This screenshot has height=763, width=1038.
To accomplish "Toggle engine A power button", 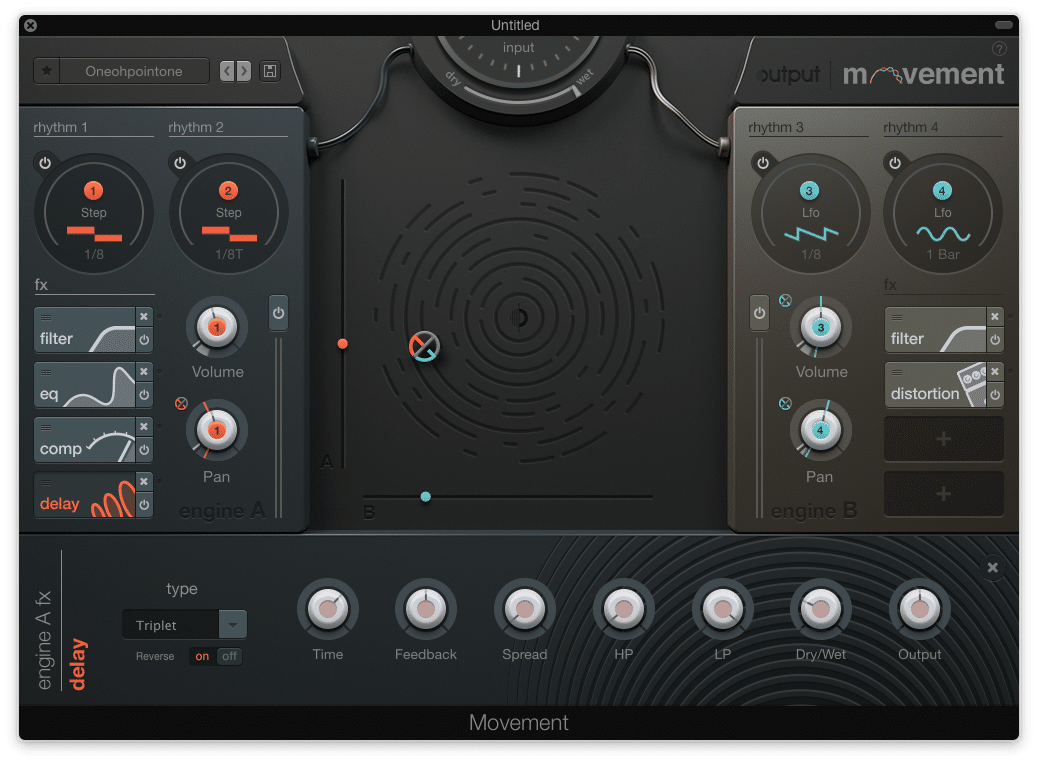I will pyautogui.click(x=278, y=313).
